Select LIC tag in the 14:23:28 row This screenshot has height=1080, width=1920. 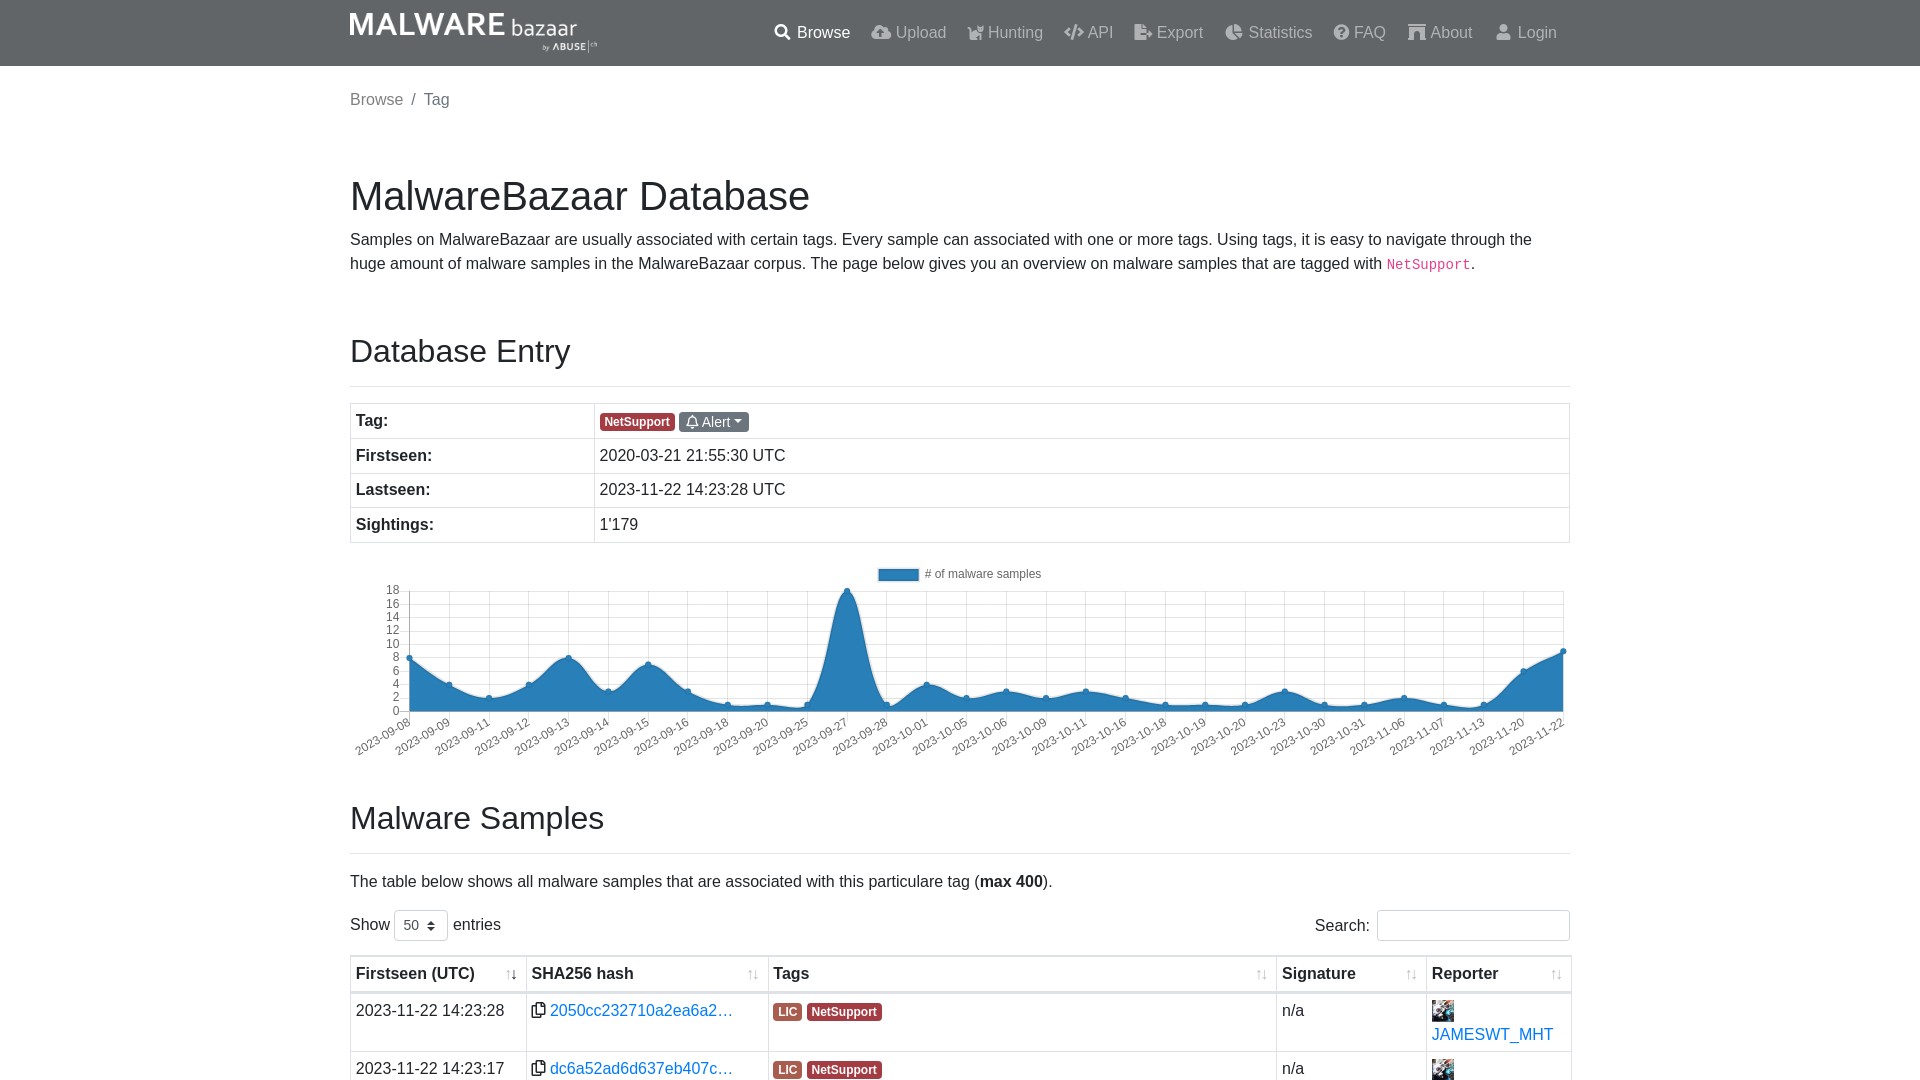(787, 1012)
